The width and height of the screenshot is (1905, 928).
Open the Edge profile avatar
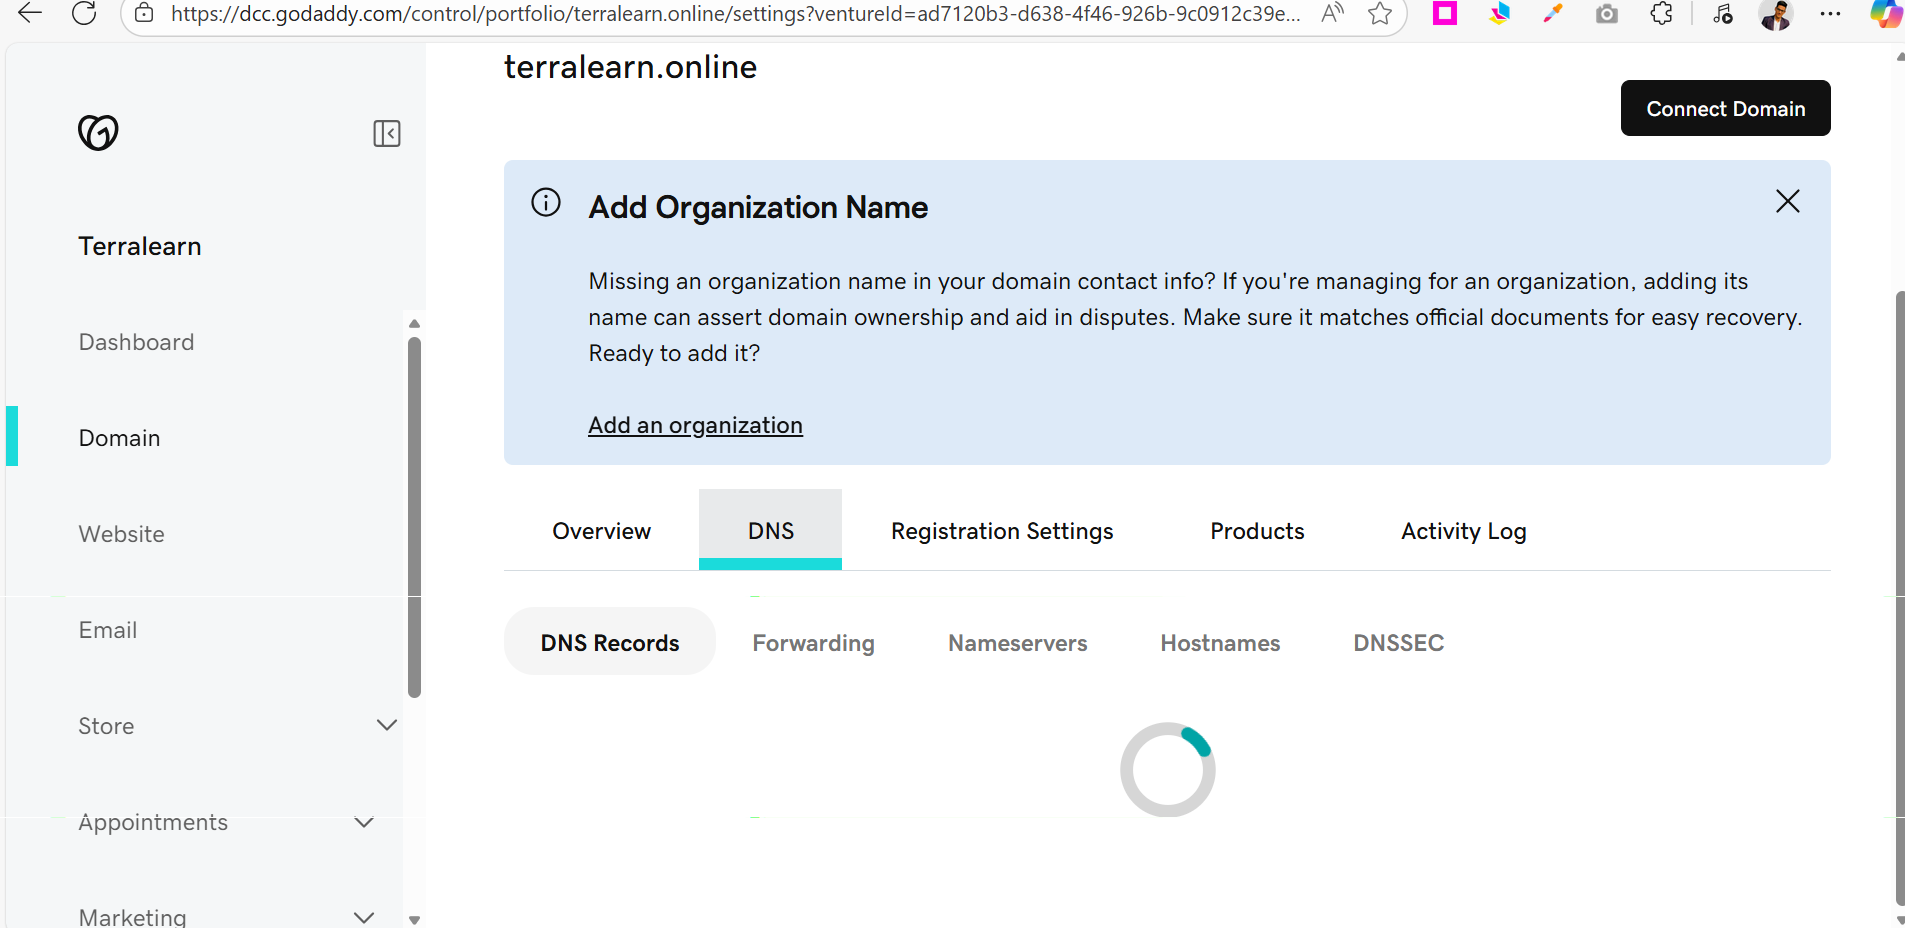coord(1778,14)
